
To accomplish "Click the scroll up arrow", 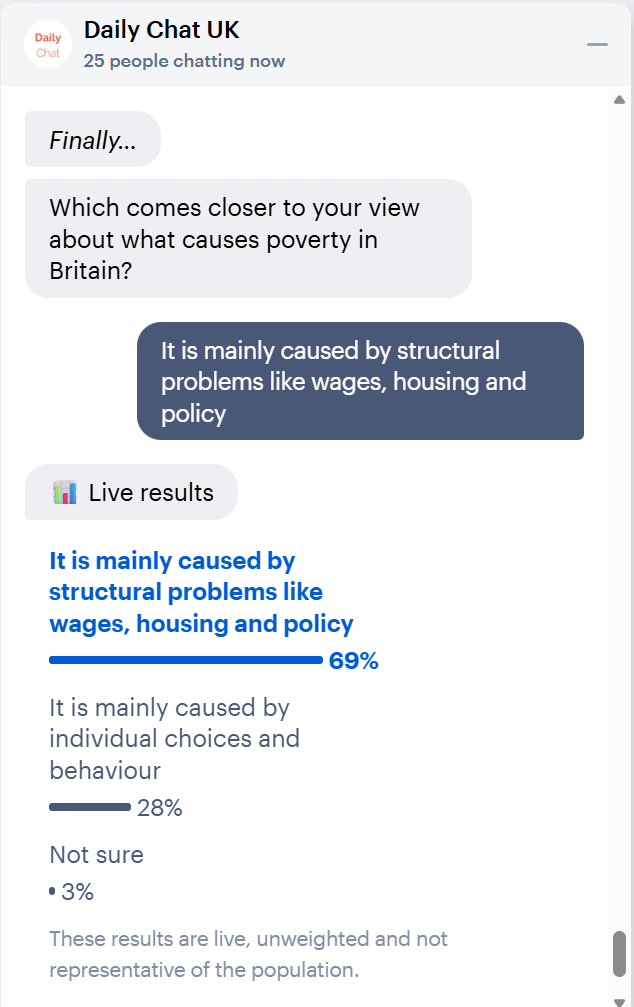I will pos(619,100).
